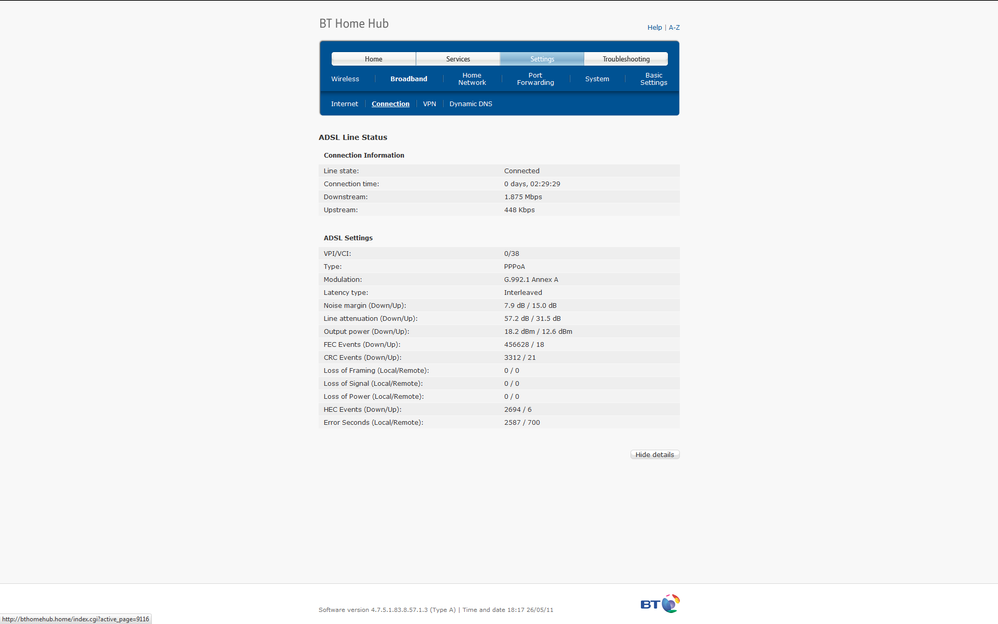
Task: Click the BT logo icon
Action: tap(660, 603)
